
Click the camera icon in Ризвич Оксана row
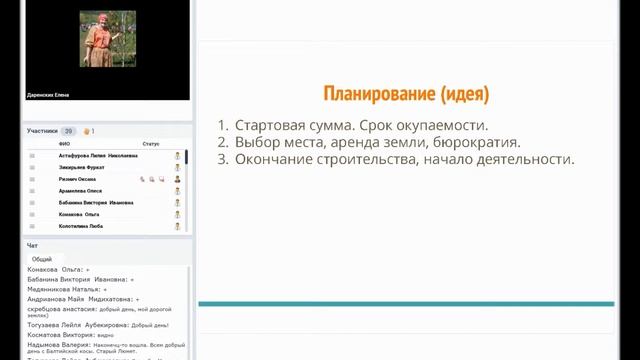[152, 179]
